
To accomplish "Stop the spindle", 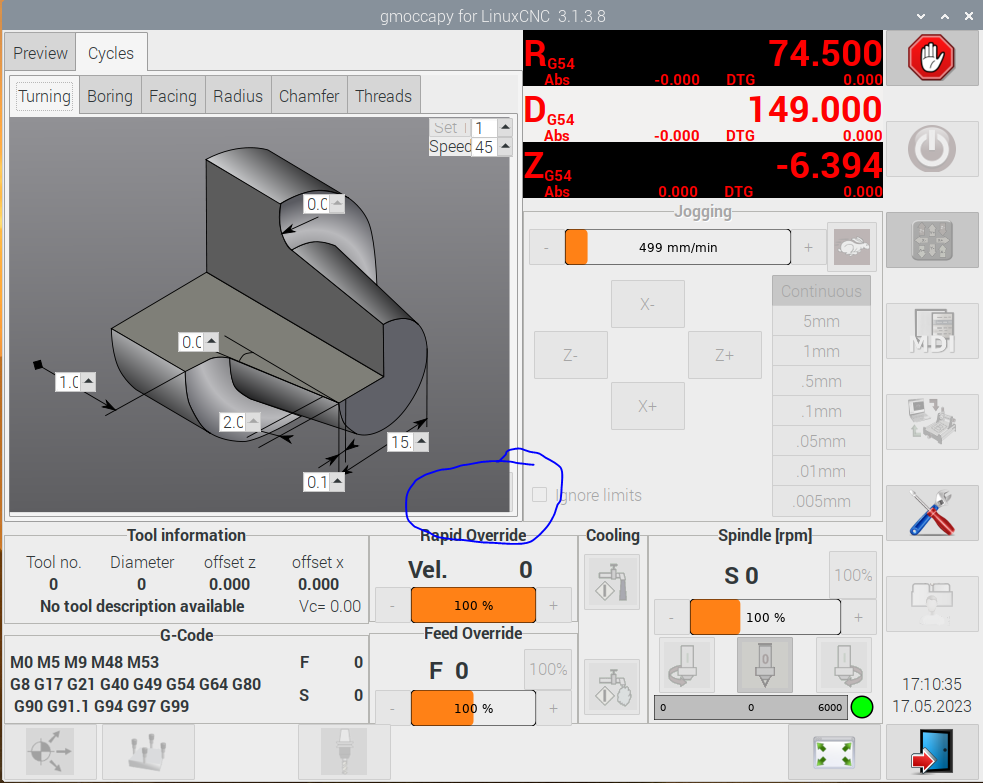I will point(765,665).
